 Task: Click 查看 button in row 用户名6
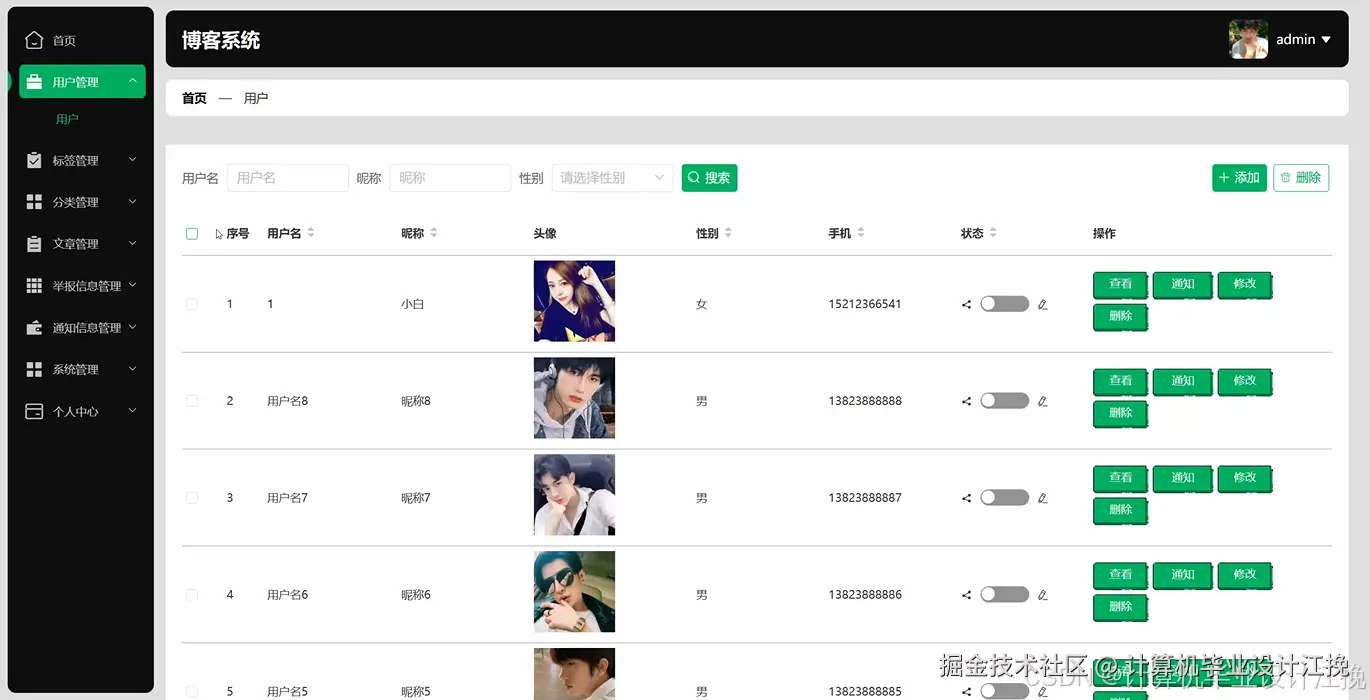(1120, 576)
